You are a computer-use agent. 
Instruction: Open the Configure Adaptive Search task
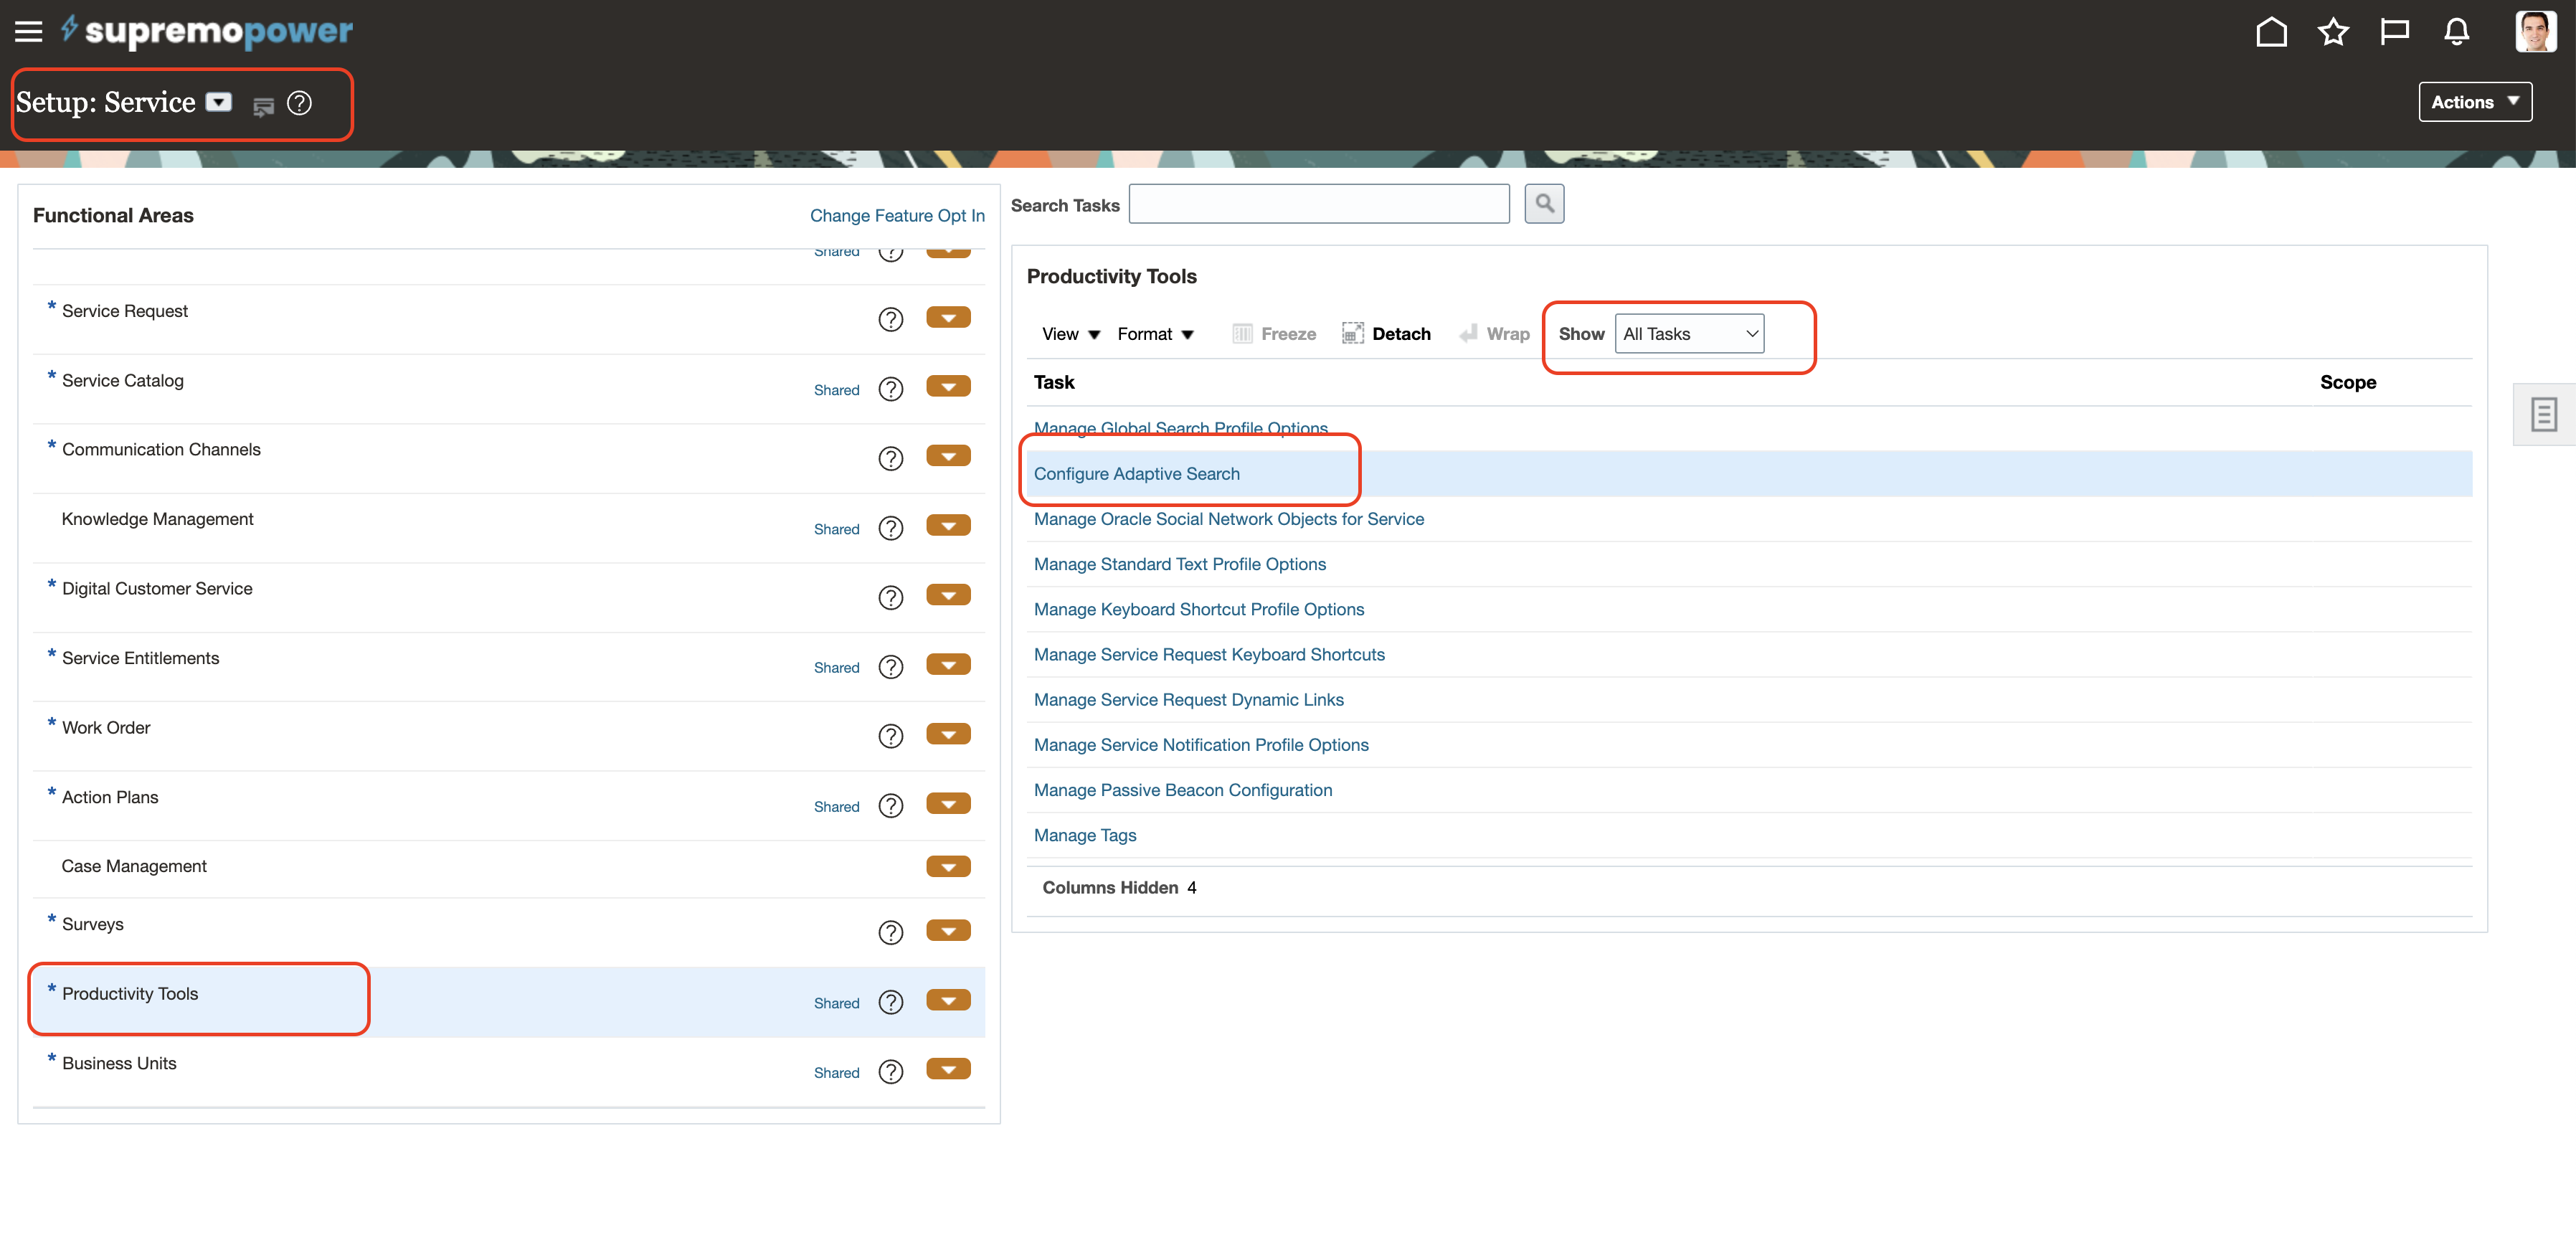(1137, 473)
